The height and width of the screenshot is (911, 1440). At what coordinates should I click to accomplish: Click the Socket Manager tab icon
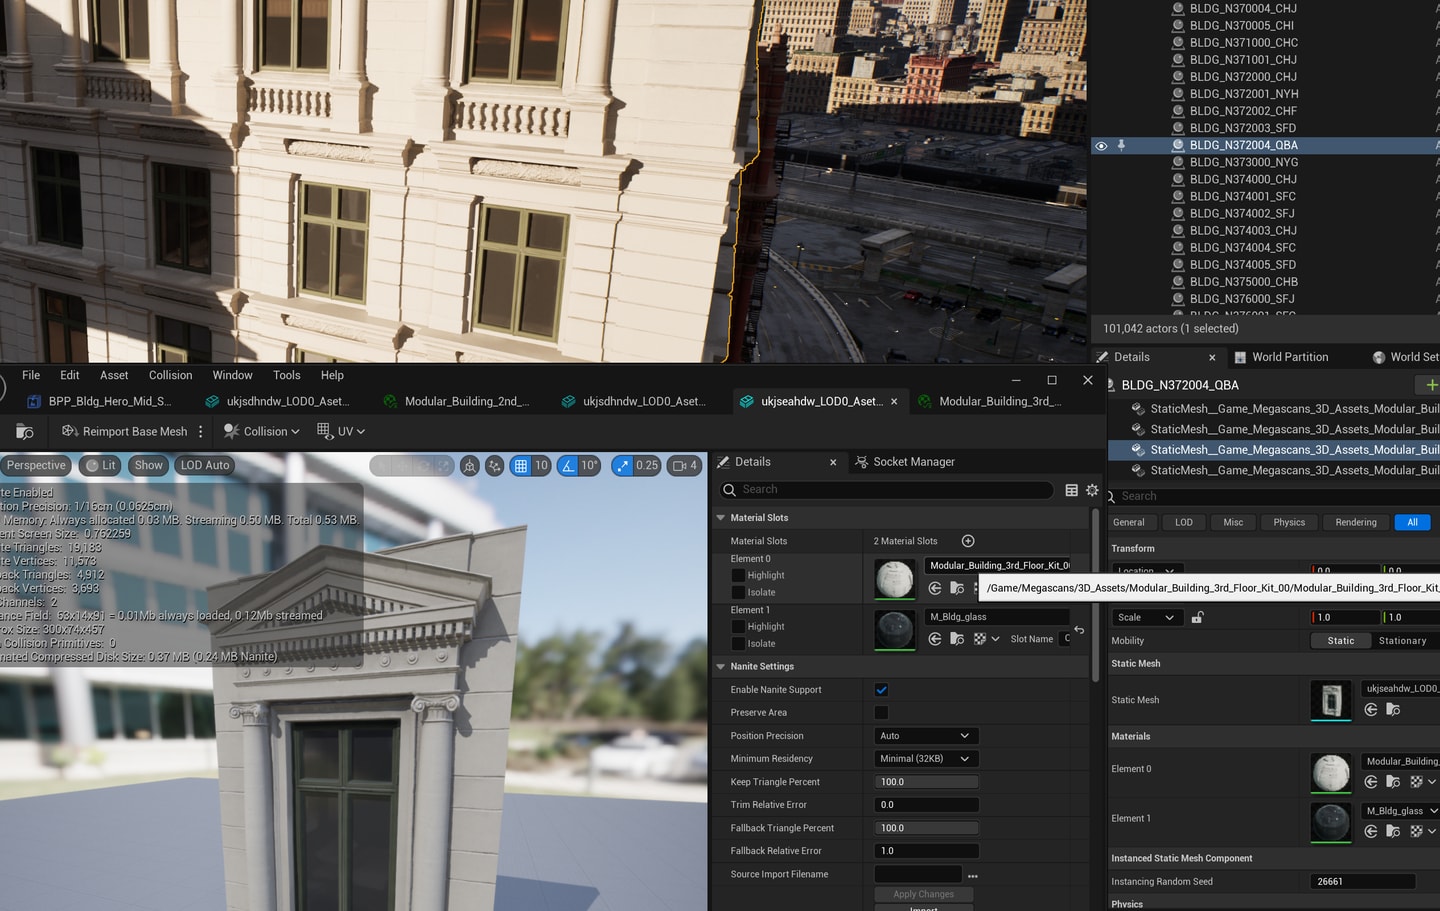tap(861, 462)
